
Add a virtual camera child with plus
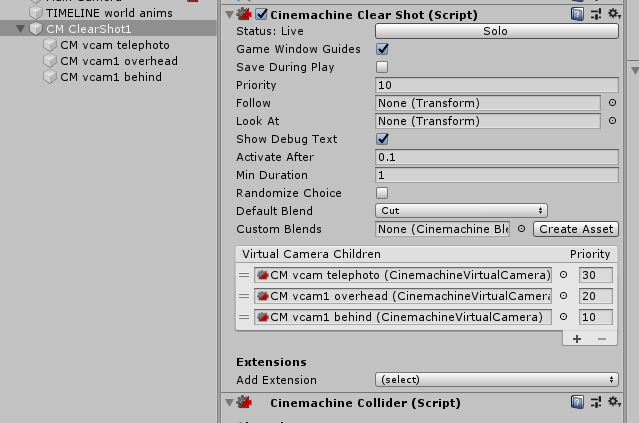(x=577, y=339)
